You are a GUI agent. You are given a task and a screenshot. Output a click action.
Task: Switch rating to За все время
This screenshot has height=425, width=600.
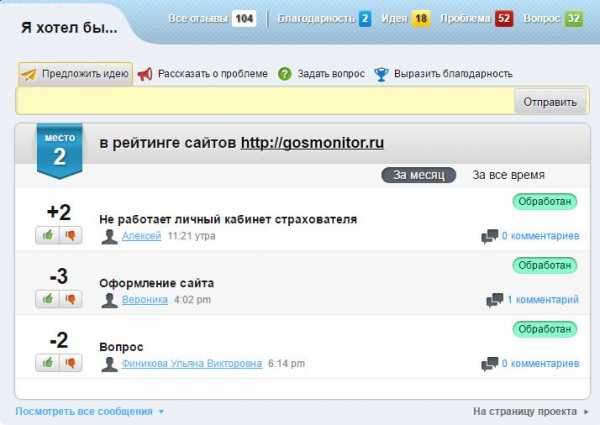coord(508,175)
